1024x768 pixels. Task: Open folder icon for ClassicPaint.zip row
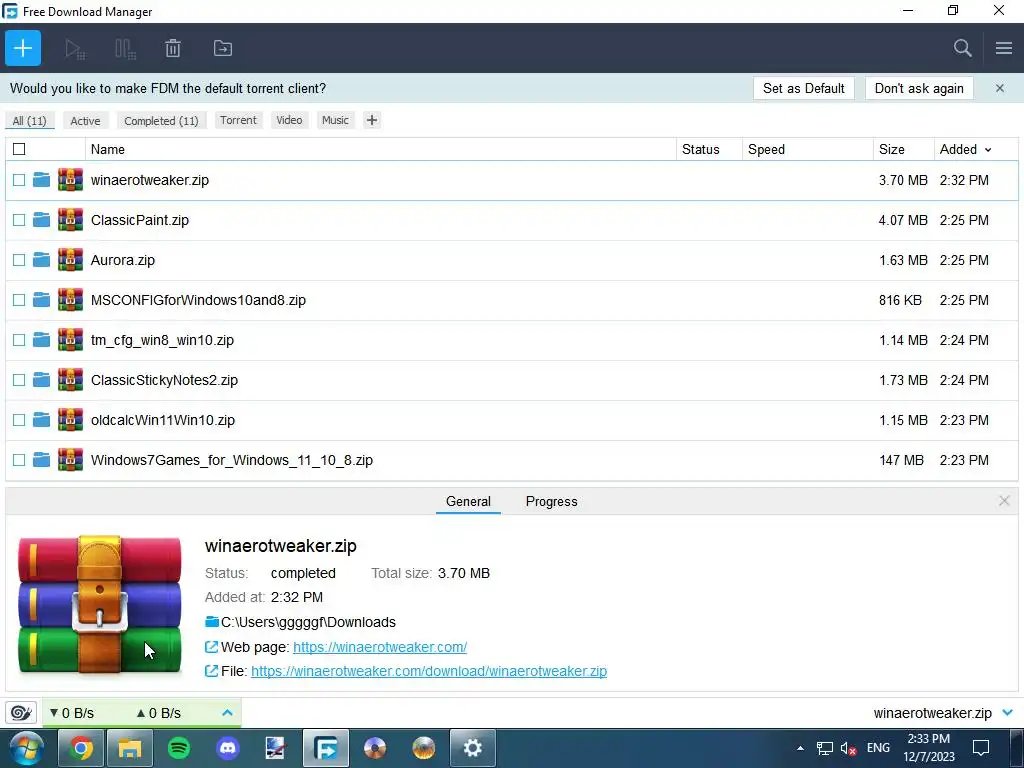(x=42, y=219)
